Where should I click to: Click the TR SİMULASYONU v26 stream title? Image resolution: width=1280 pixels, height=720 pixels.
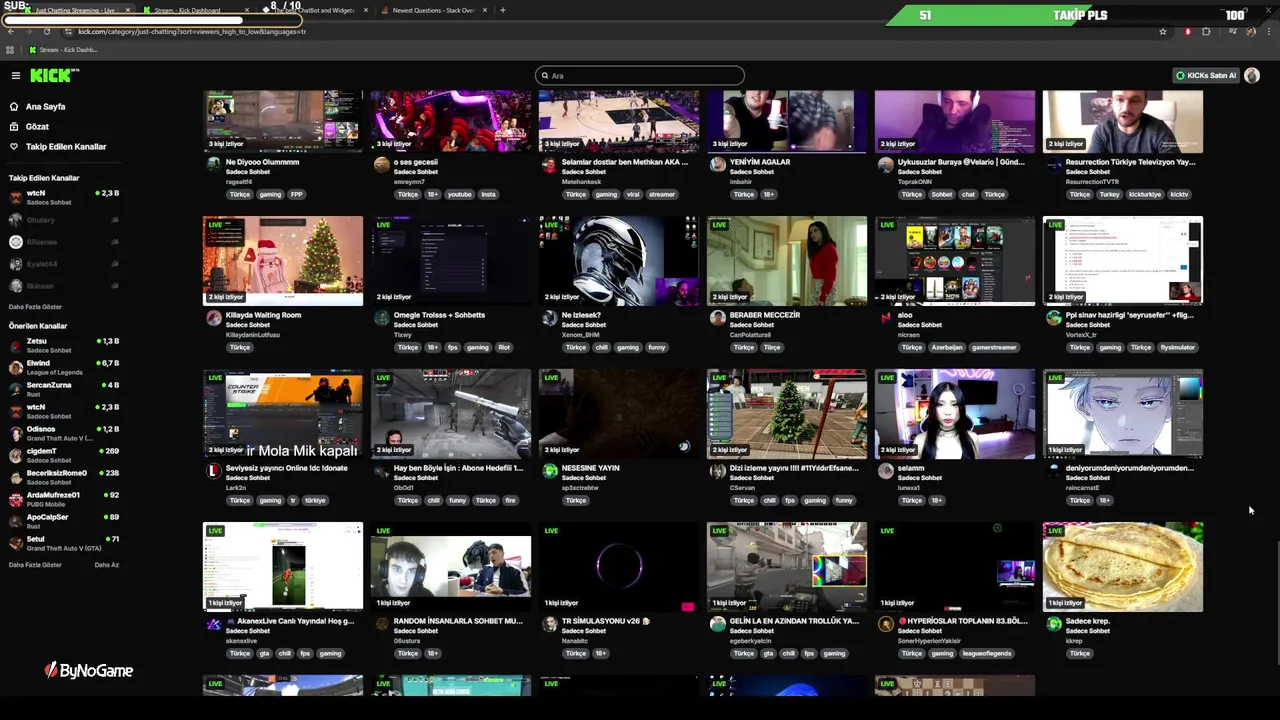pos(605,621)
